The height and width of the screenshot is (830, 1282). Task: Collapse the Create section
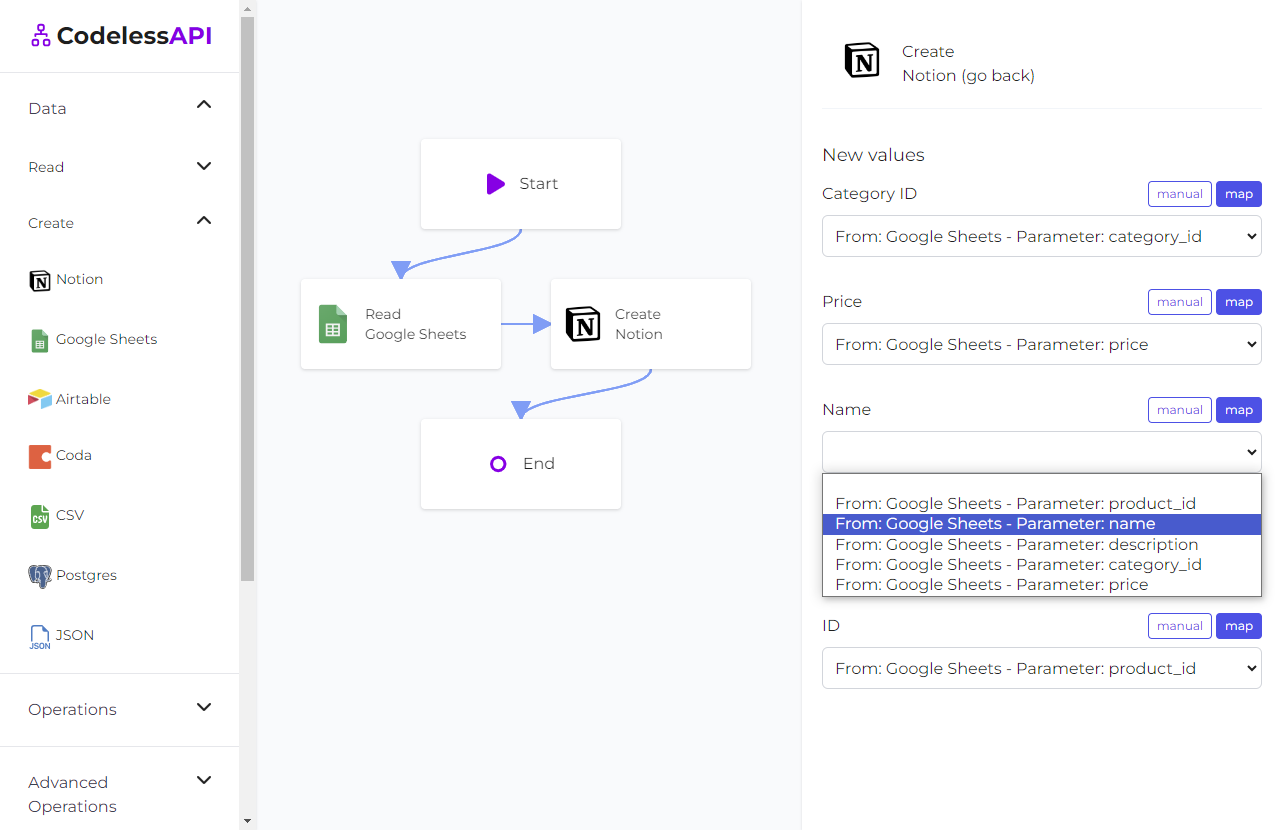point(204,220)
